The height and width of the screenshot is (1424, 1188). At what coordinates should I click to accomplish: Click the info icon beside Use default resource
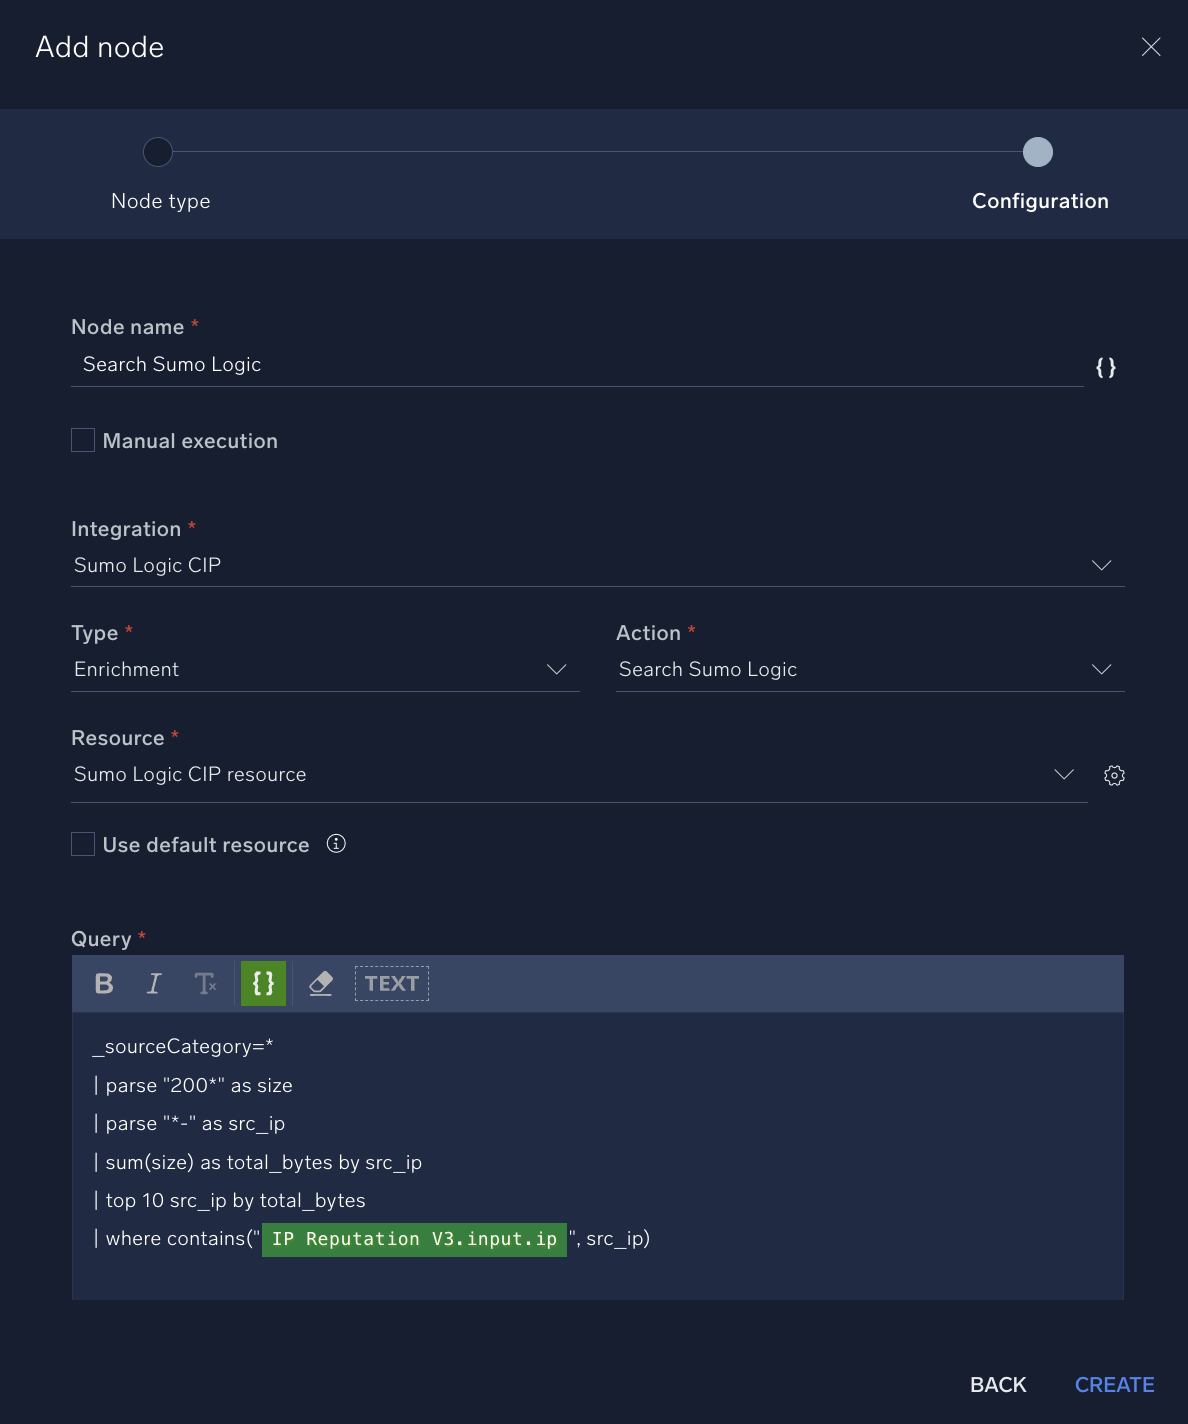point(336,844)
